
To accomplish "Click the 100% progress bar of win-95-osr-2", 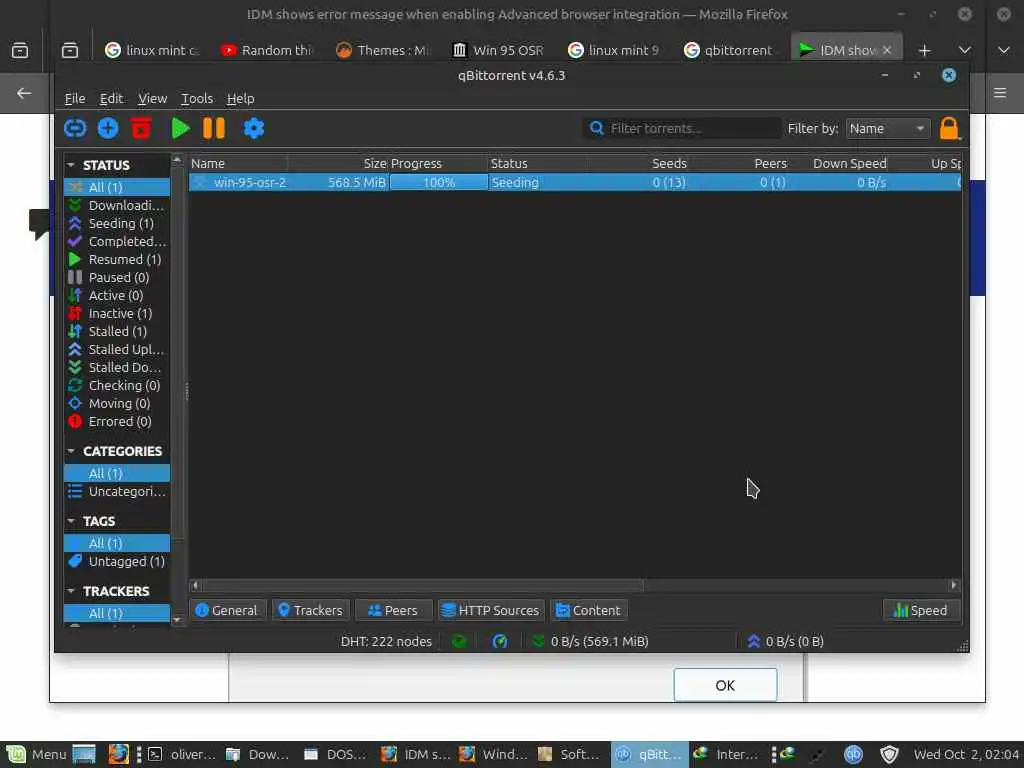I will [x=439, y=183].
